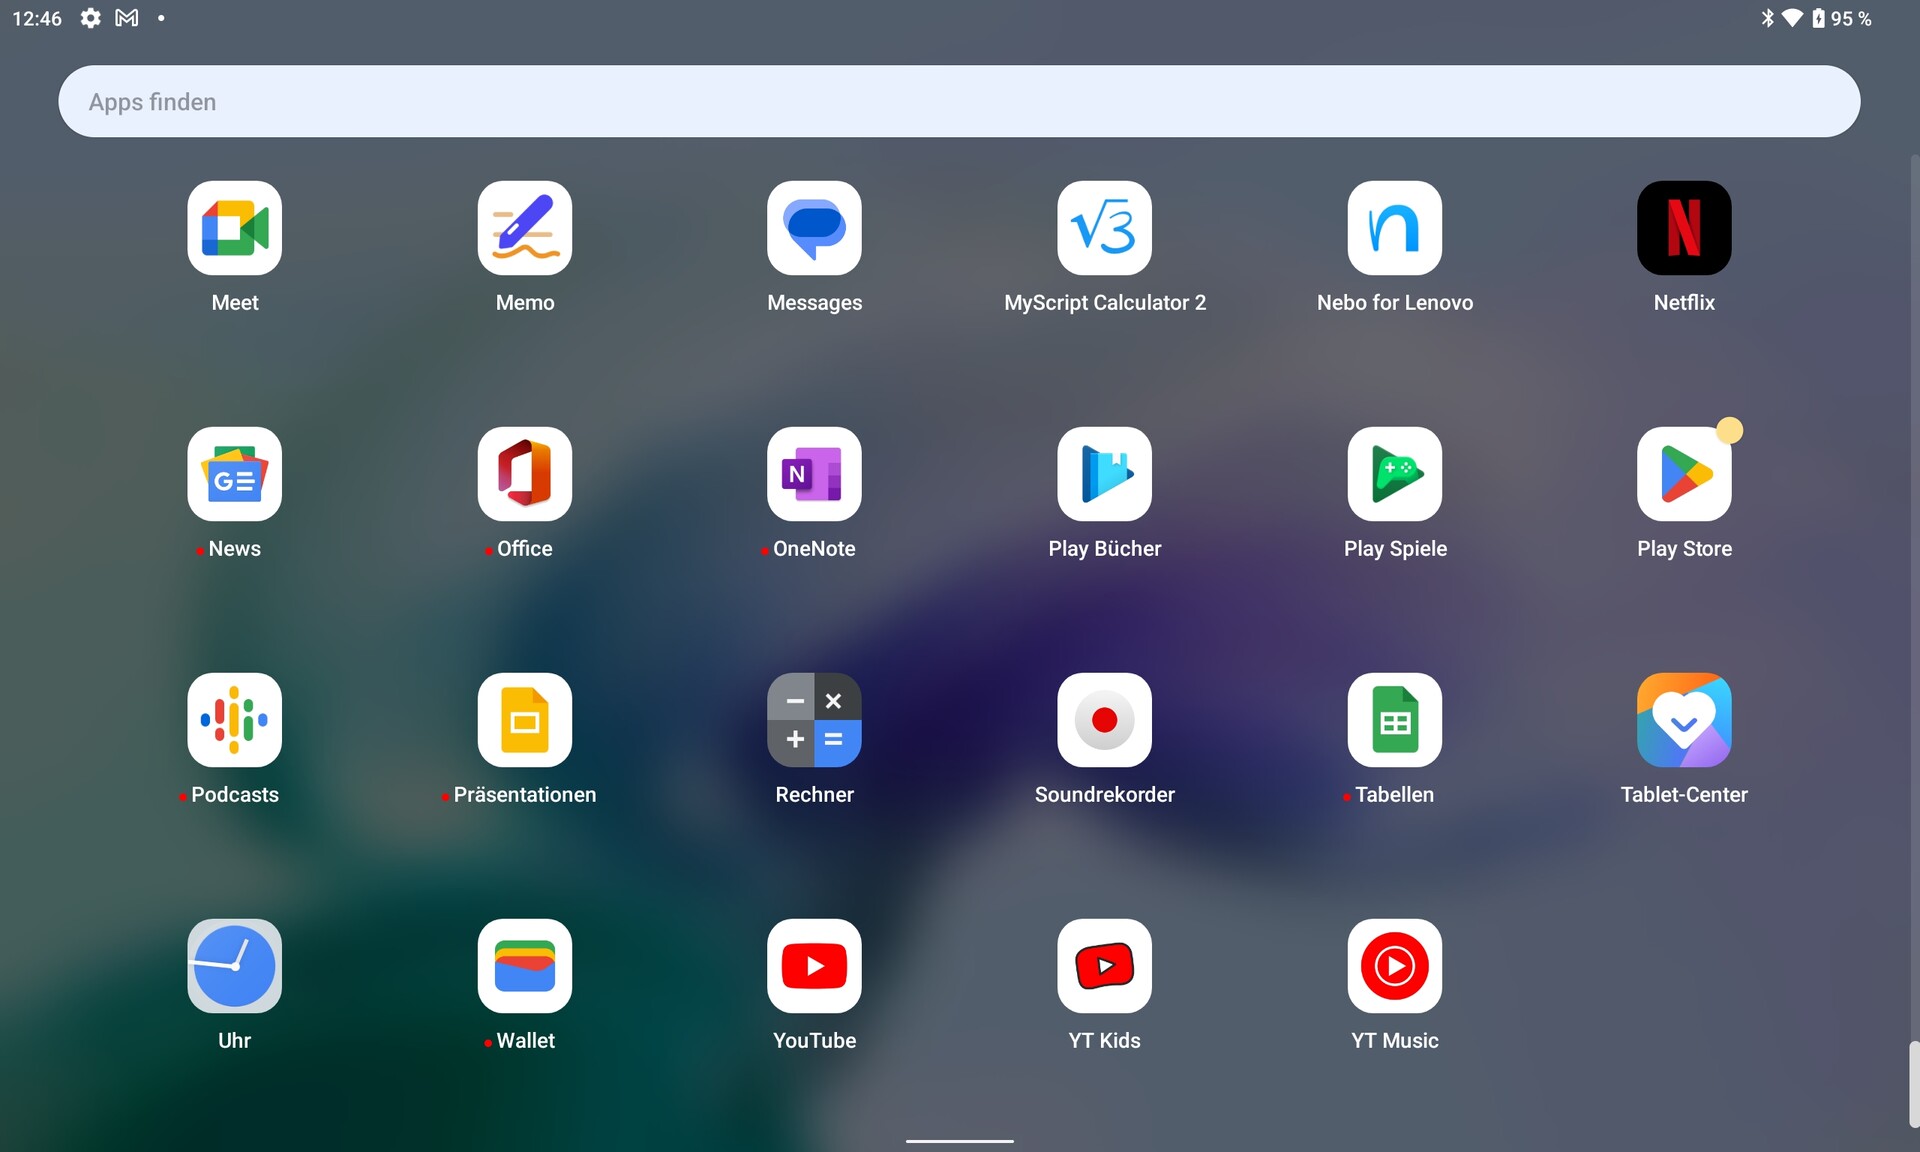Open Google Messages app
This screenshot has width=1920, height=1152.
[814, 228]
